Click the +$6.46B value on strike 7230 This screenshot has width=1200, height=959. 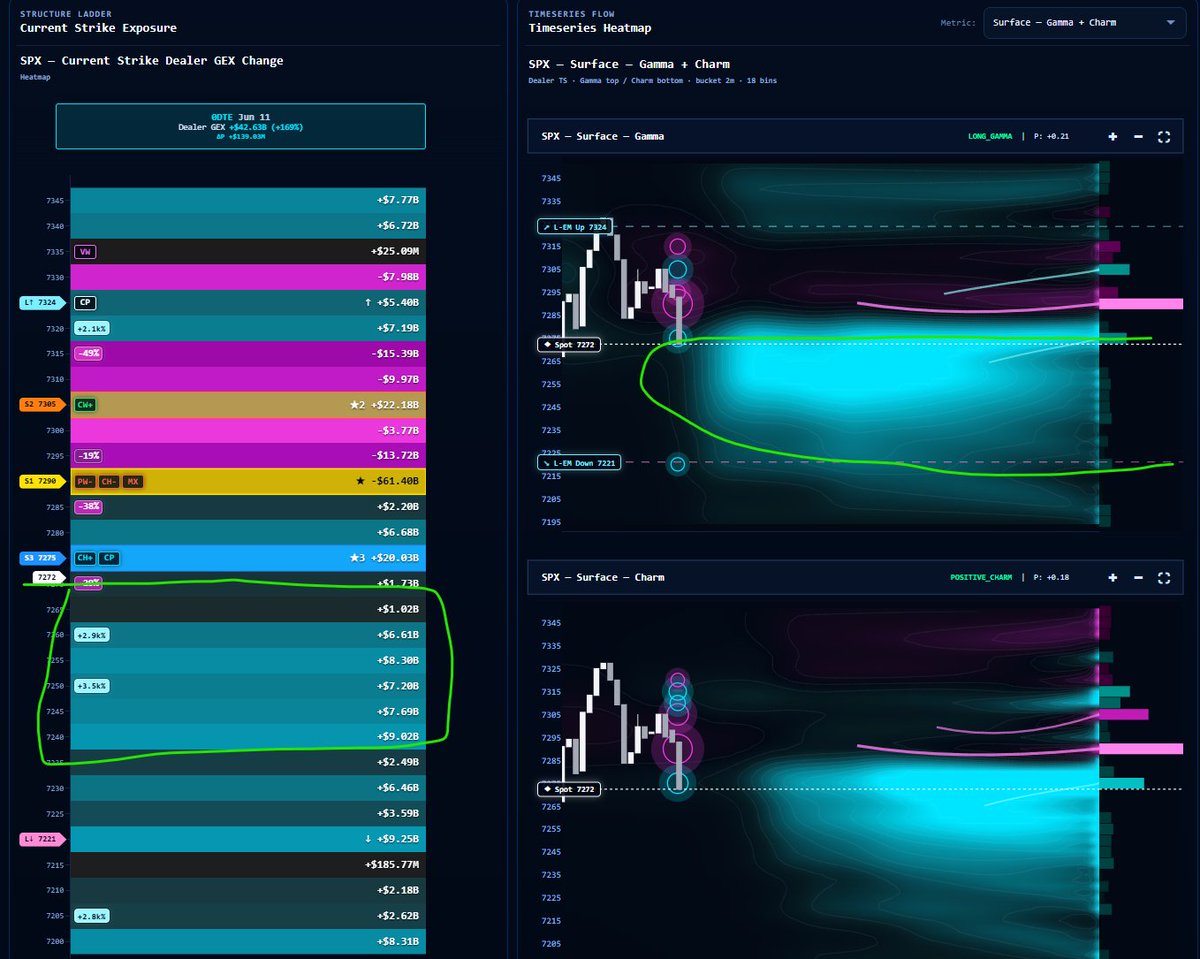click(396, 788)
